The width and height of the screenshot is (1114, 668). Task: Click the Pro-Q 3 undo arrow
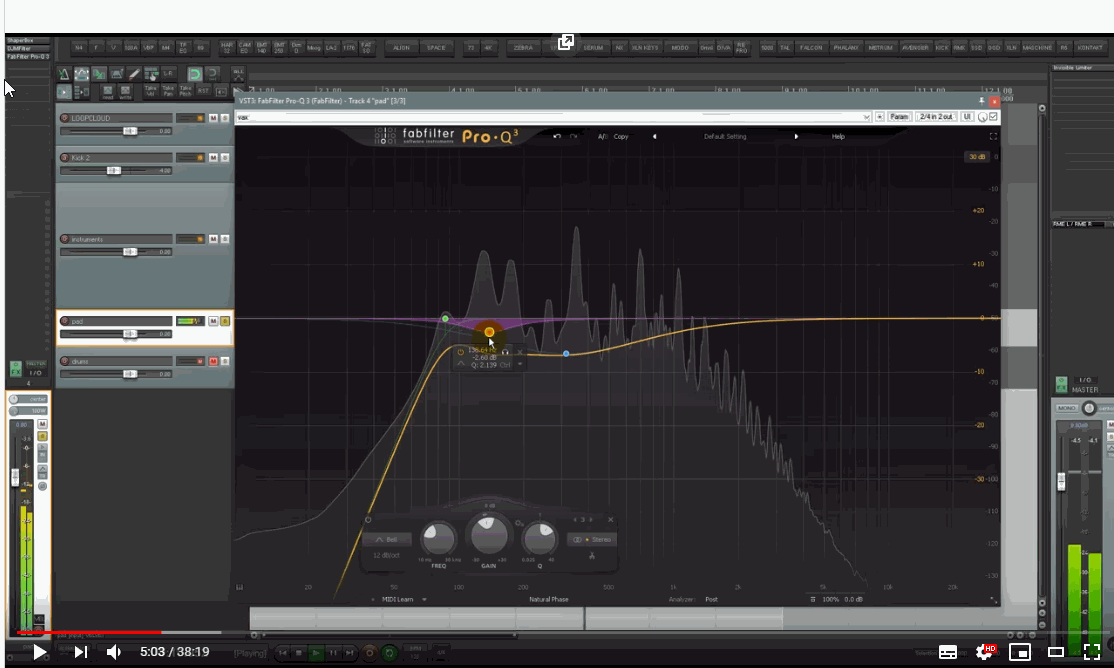point(557,136)
